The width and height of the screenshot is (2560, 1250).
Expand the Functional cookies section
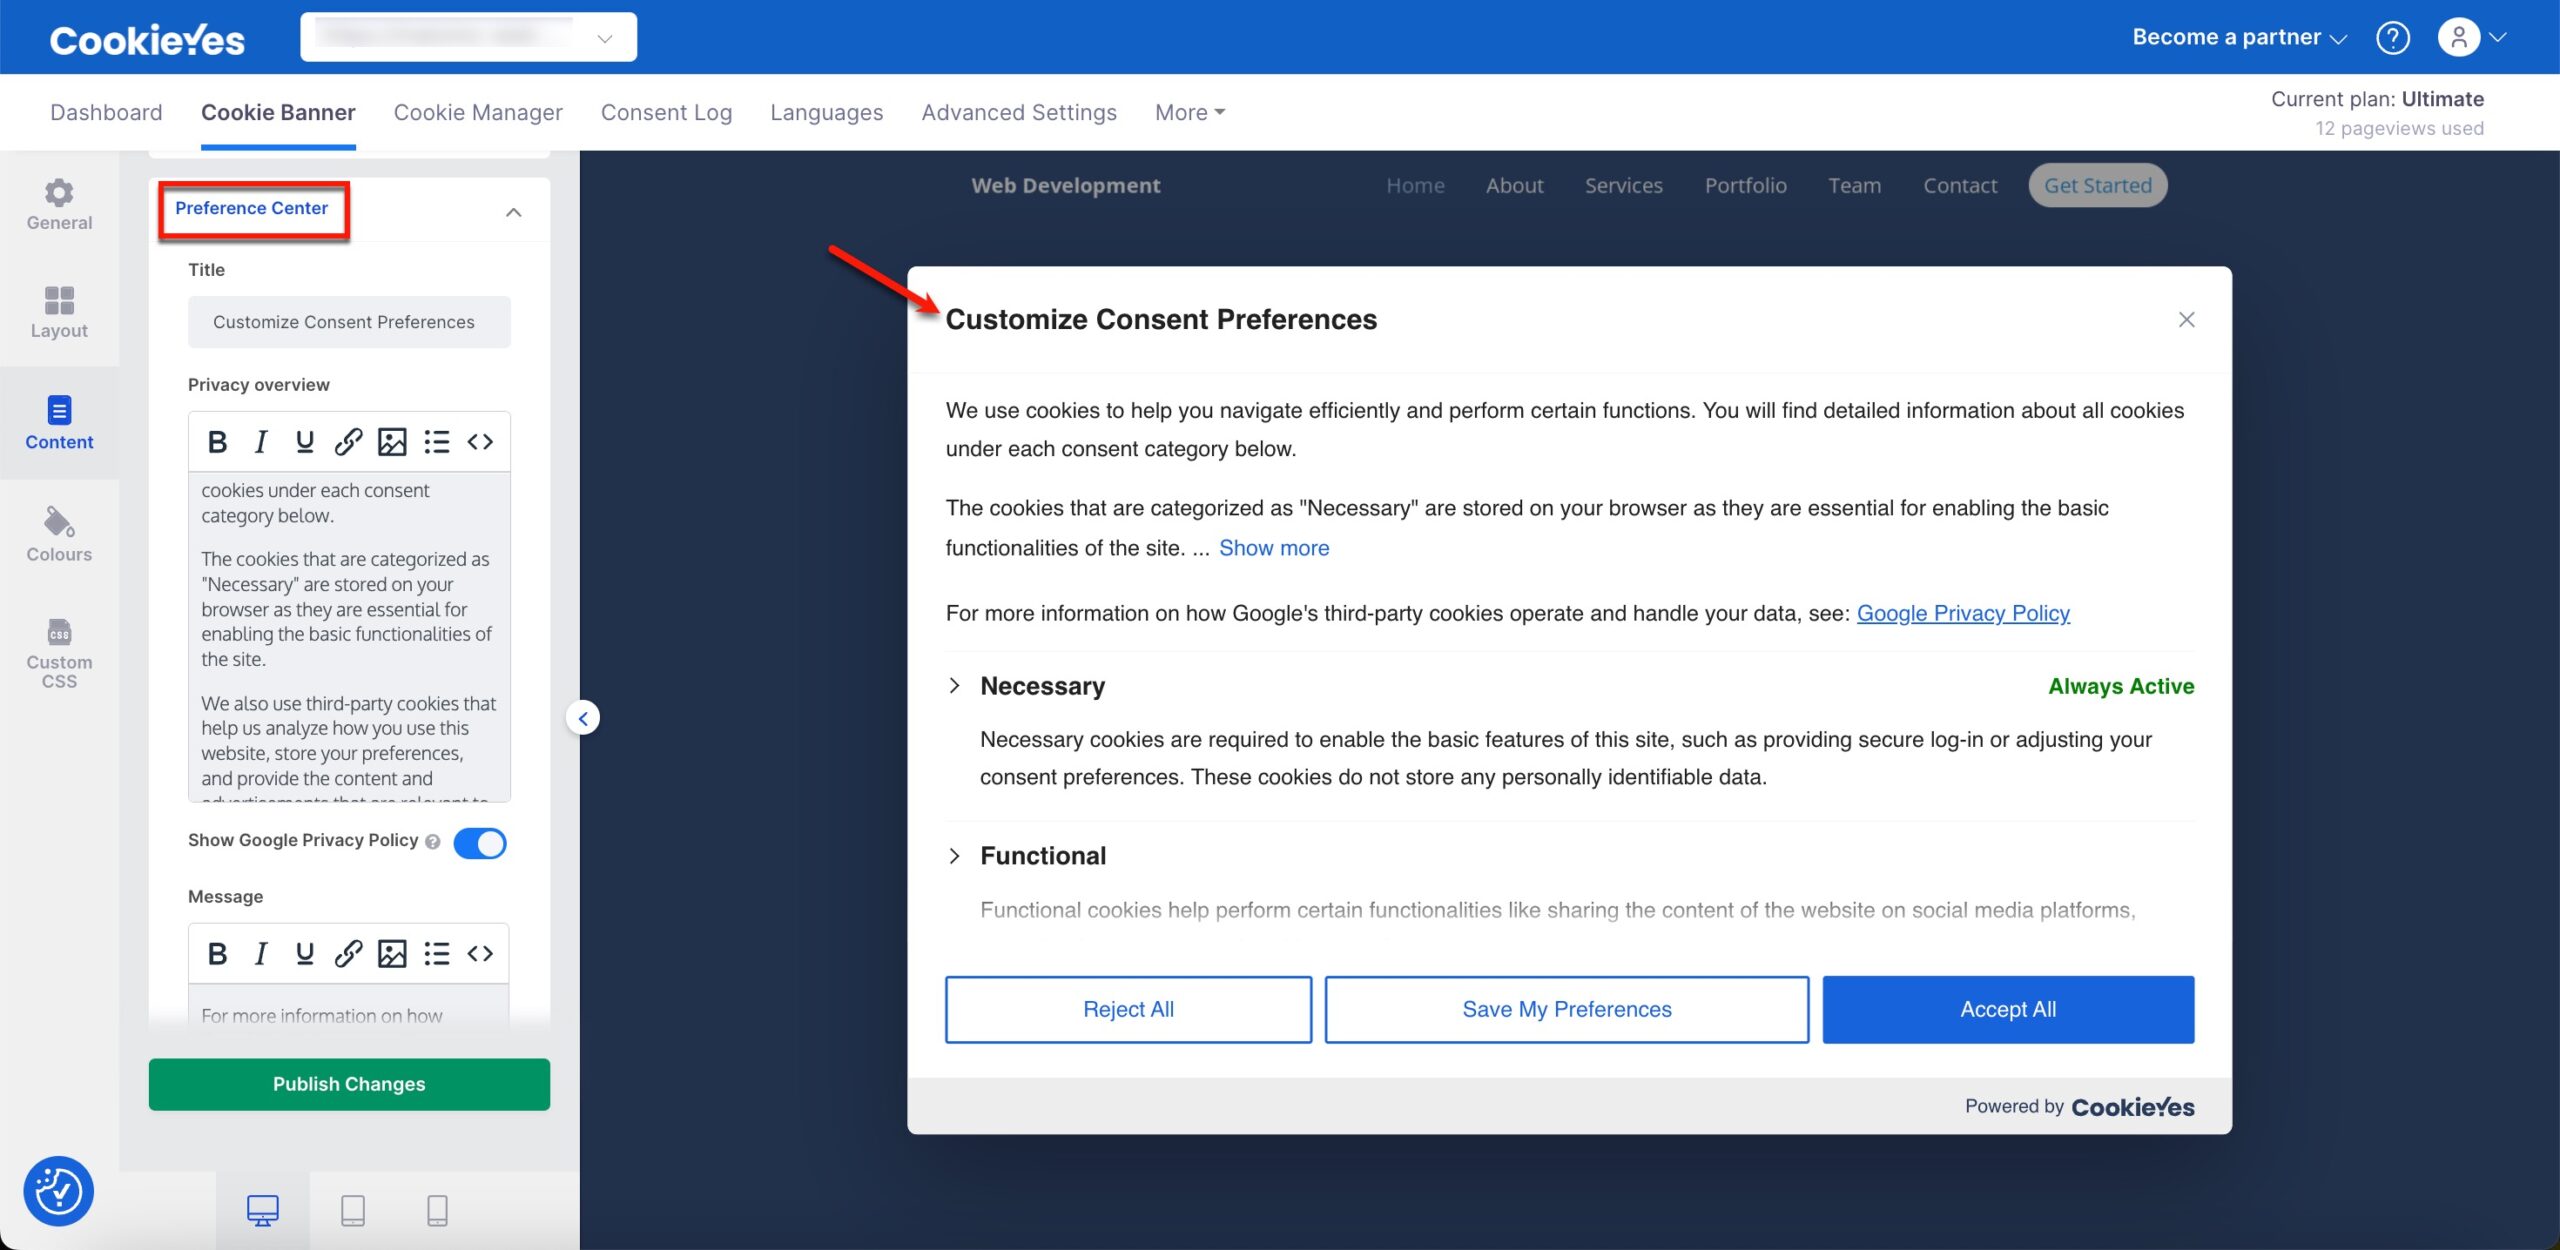pos(955,857)
